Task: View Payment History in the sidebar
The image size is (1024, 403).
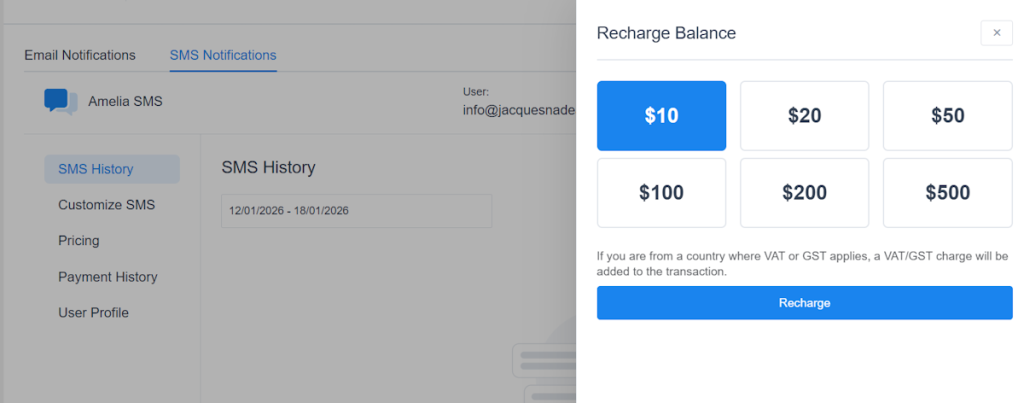Action: [108, 277]
